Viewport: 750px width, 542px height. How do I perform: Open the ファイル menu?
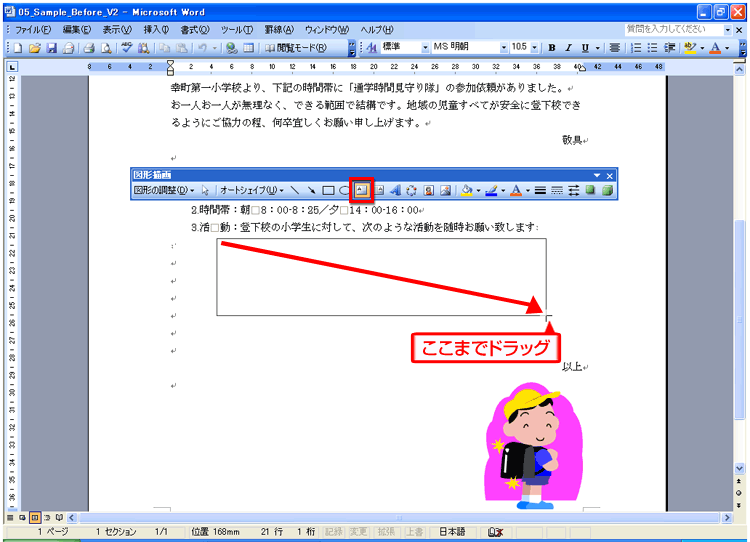(33, 30)
